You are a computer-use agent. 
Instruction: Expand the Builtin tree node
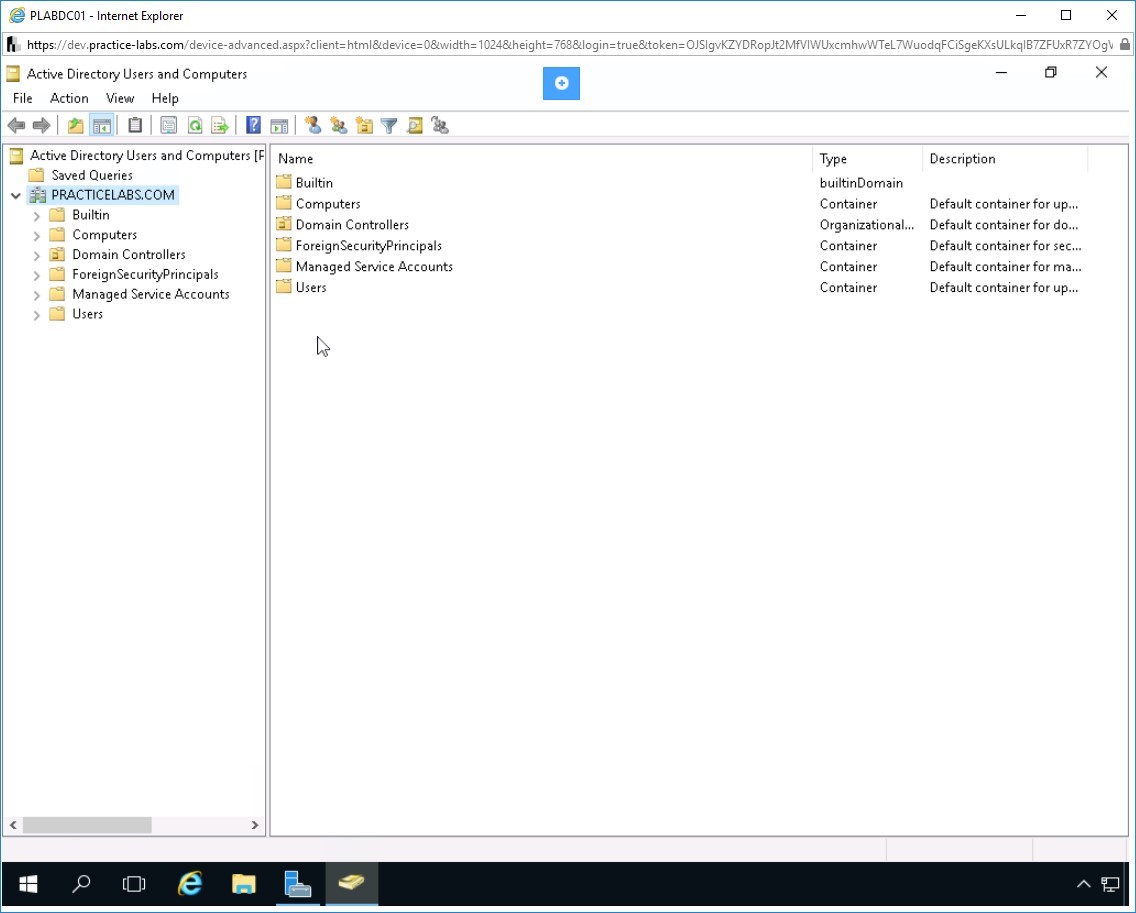point(36,215)
